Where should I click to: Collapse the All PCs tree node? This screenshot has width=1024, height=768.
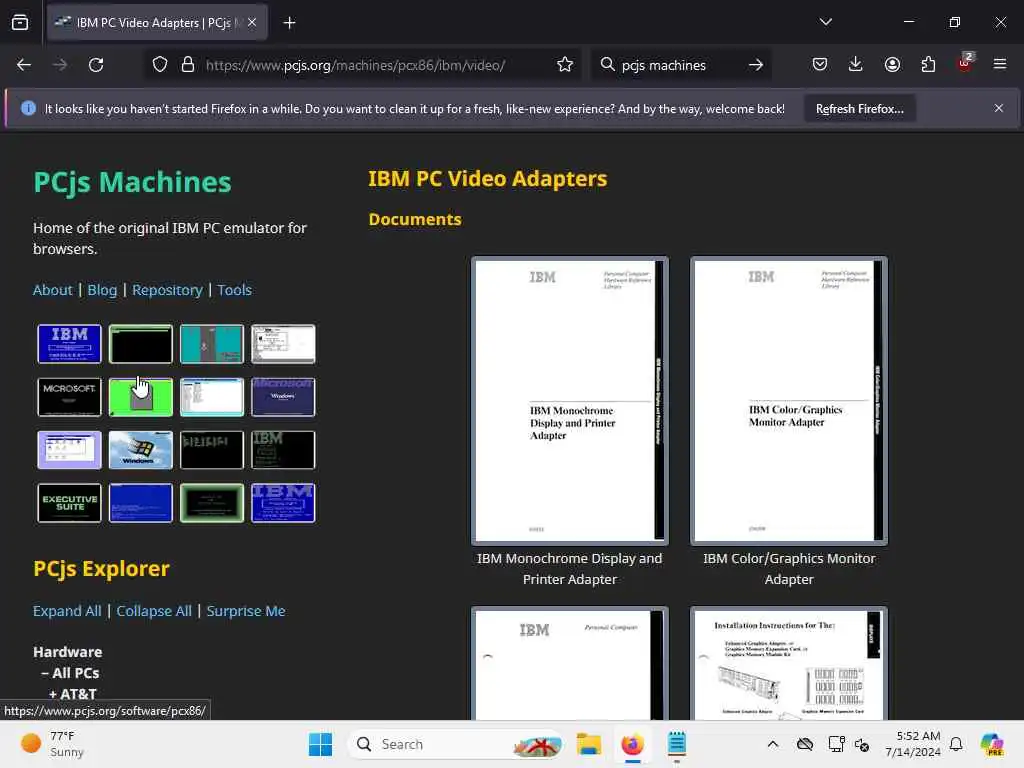pos(71,673)
